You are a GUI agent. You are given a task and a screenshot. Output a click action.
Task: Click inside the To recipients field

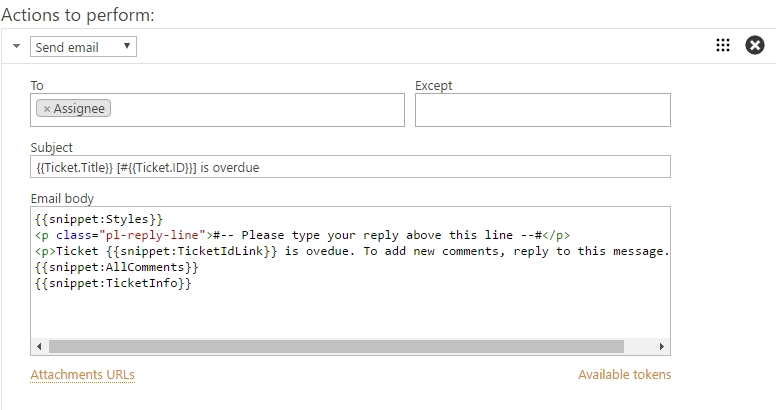tap(217, 110)
